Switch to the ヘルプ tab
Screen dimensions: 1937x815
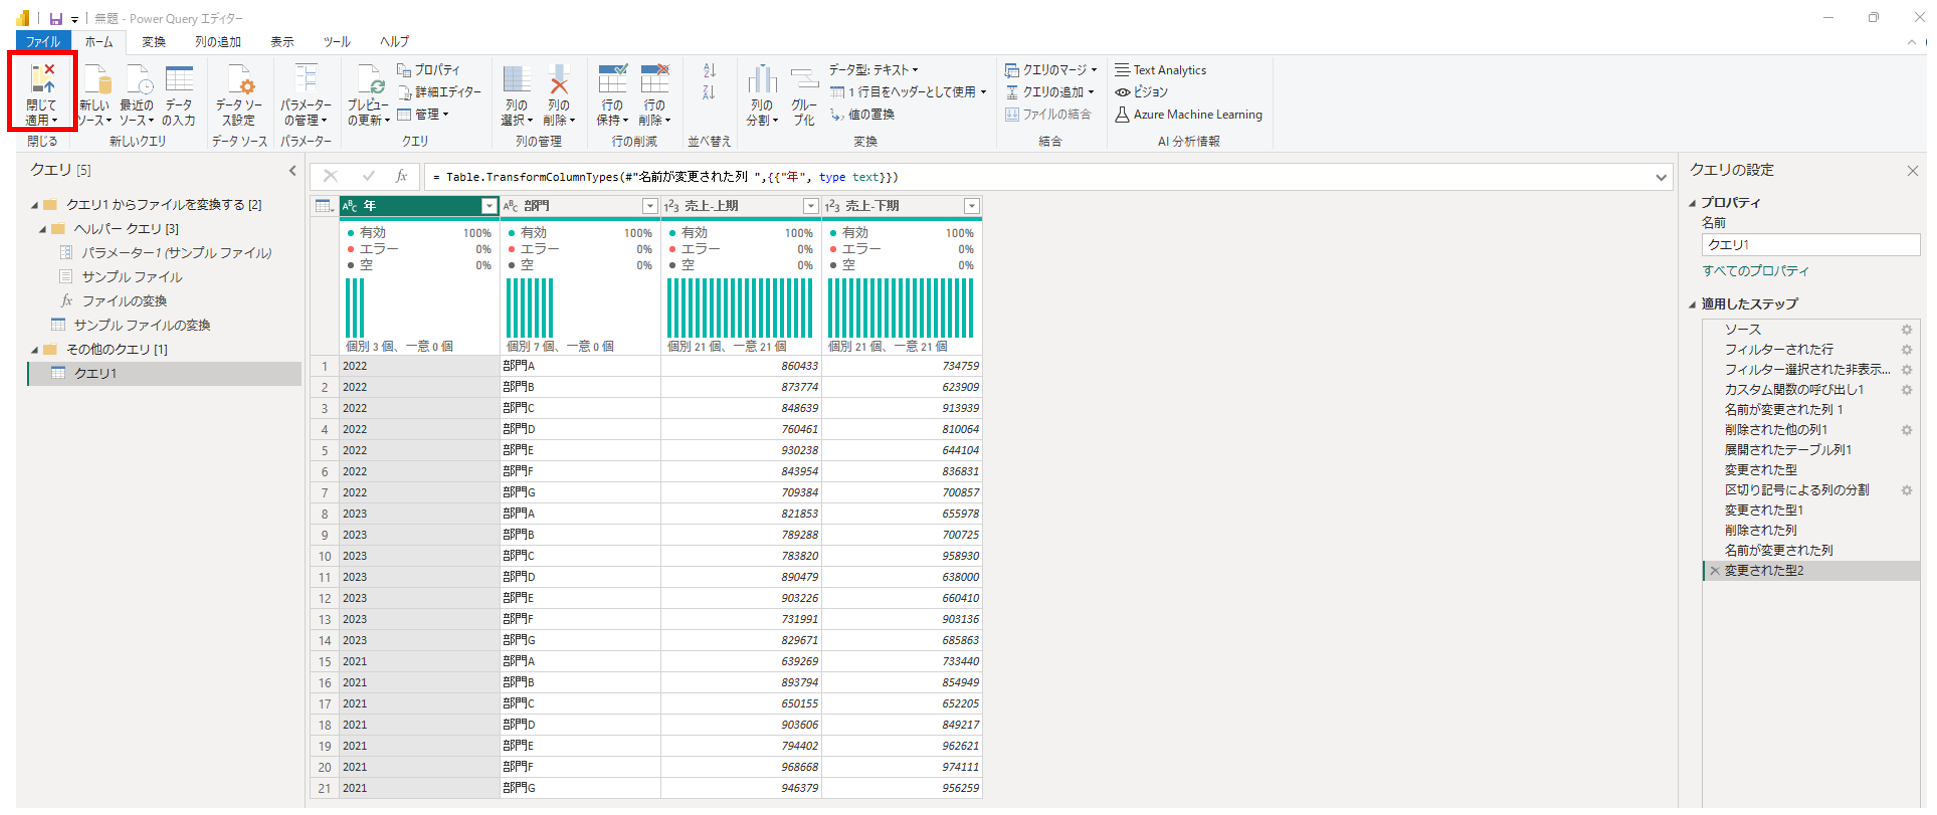(x=394, y=42)
